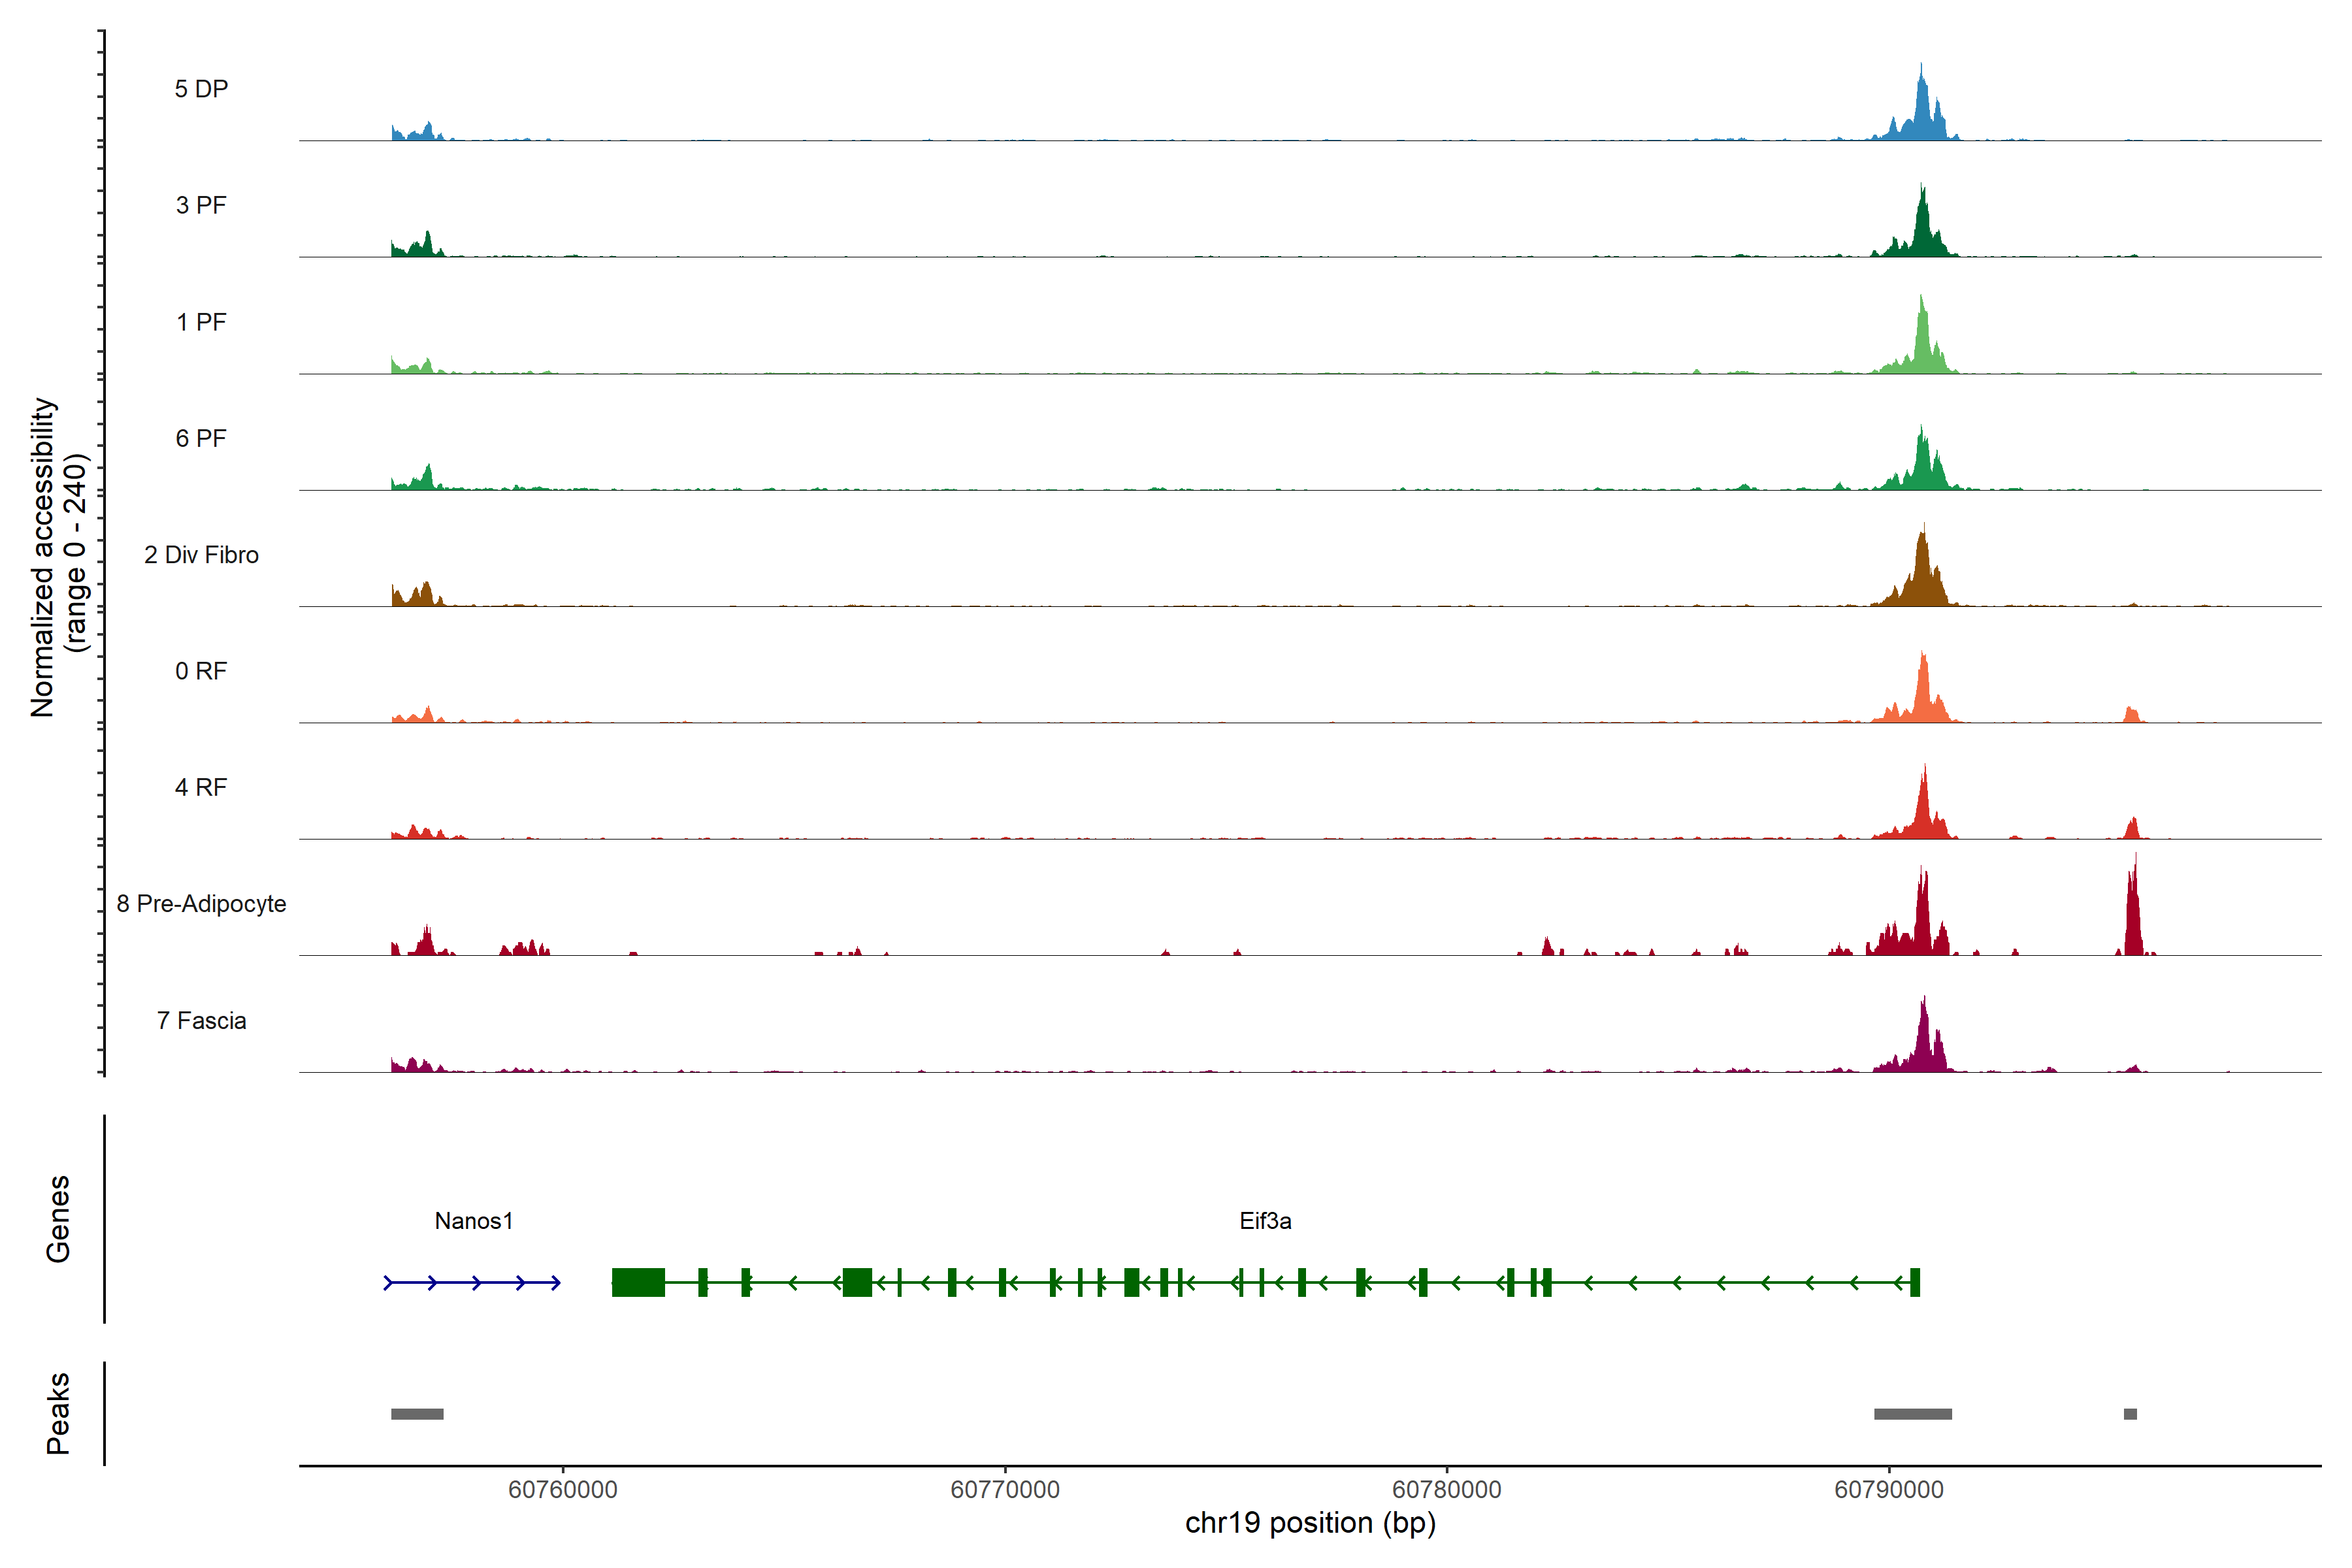Screen dimensions: 2352x1568
Task: Click the Genes panel label
Action: 58,1218
